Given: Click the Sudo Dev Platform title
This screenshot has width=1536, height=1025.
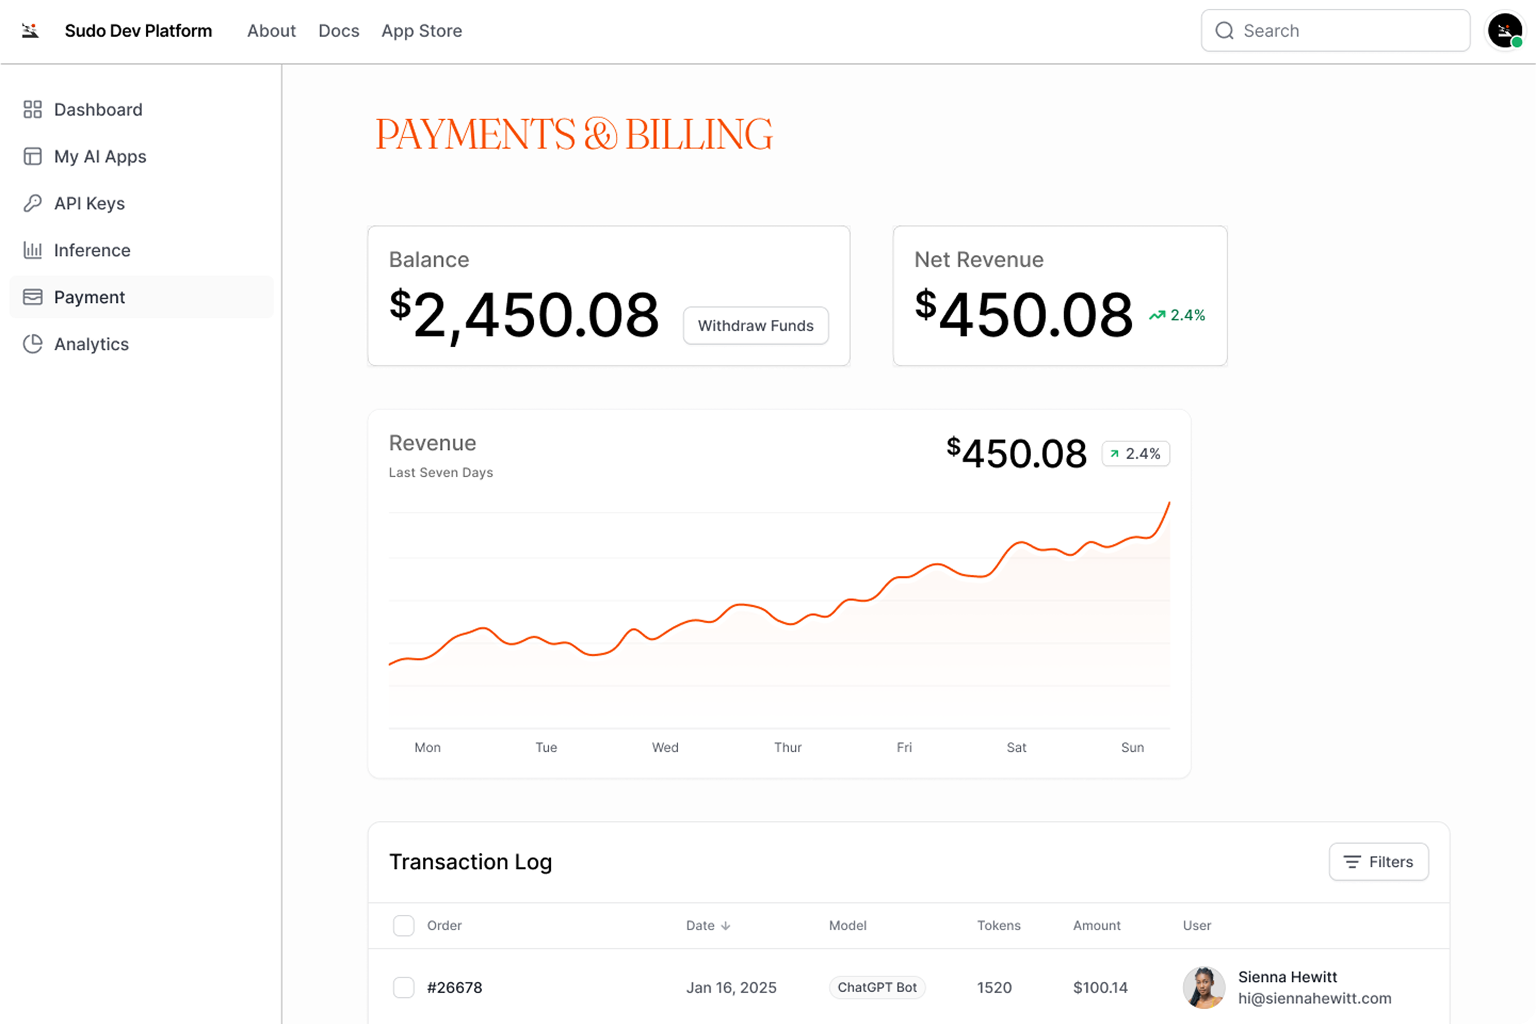Looking at the screenshot, I should click(x=138, y=31).
